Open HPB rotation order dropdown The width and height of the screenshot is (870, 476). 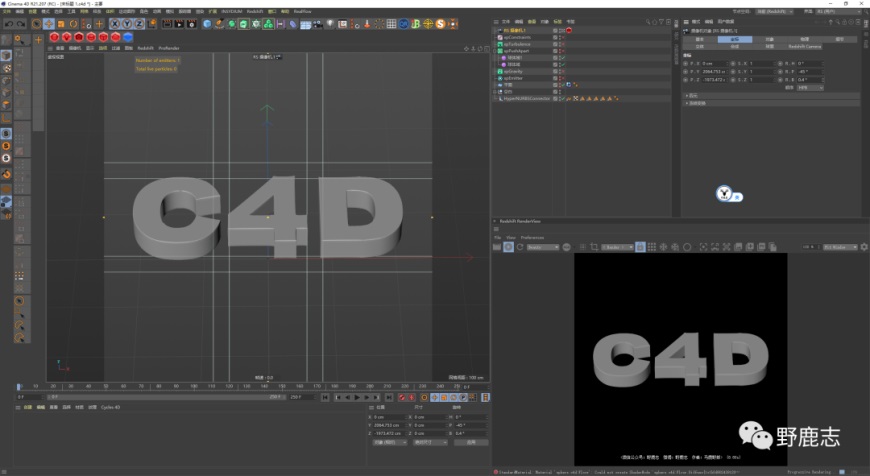point(810,88)
